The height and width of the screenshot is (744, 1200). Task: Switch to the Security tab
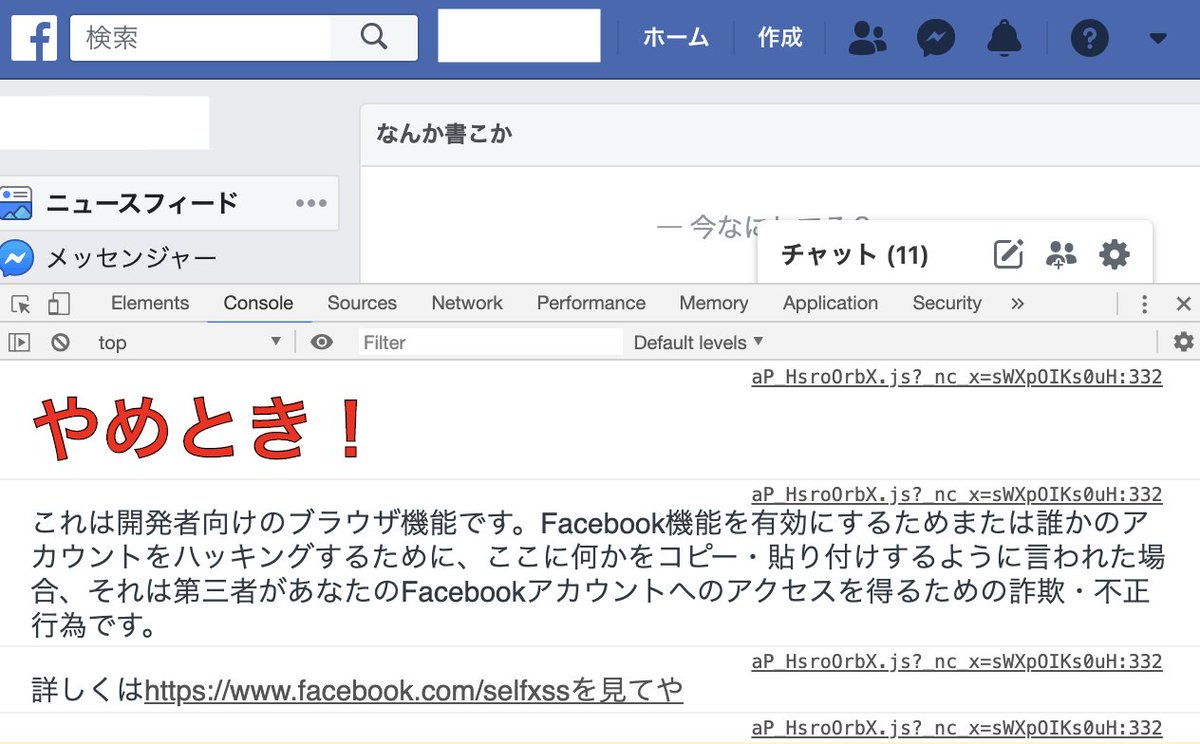pos(946,303)
